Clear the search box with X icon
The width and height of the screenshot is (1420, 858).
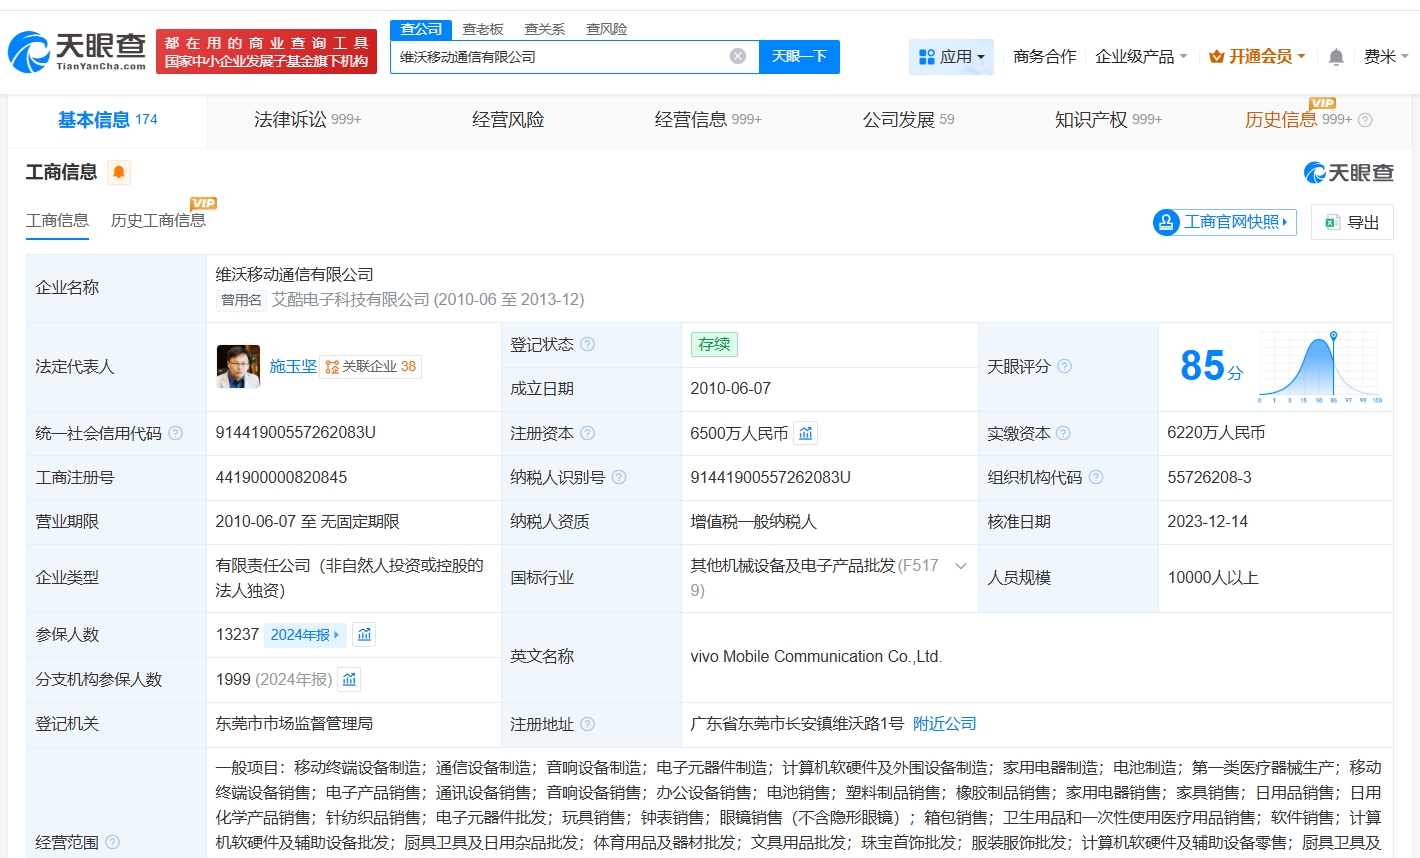coord(738,56)
